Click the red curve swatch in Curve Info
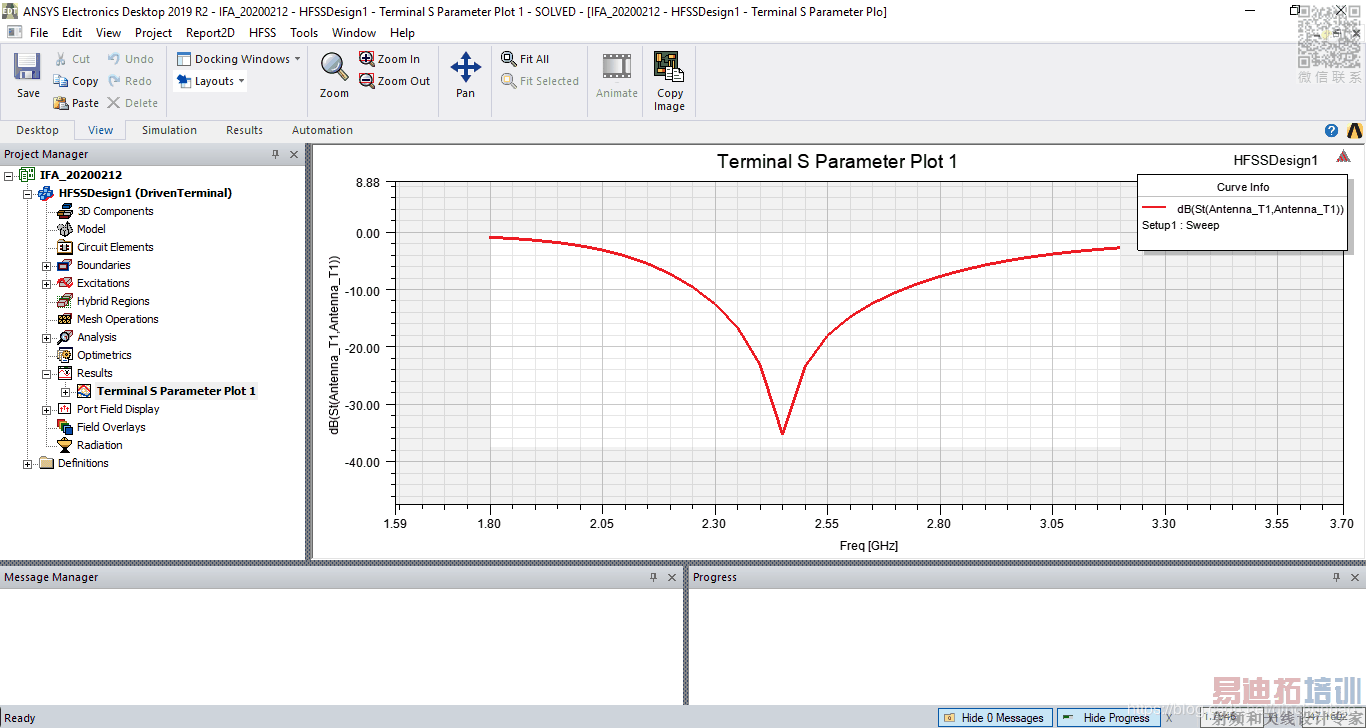Screen dimensions: 1366x728 point(1155,208)
